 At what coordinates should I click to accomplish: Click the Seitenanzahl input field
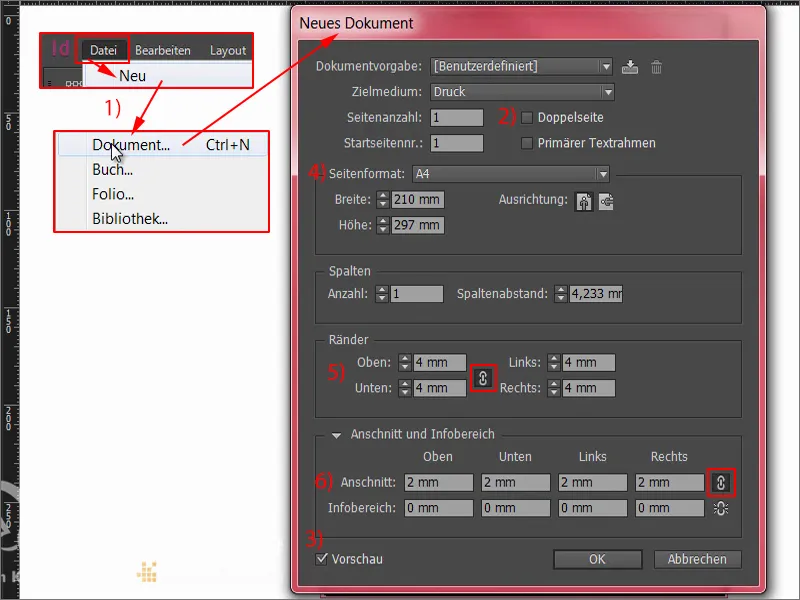coord(457,118)
